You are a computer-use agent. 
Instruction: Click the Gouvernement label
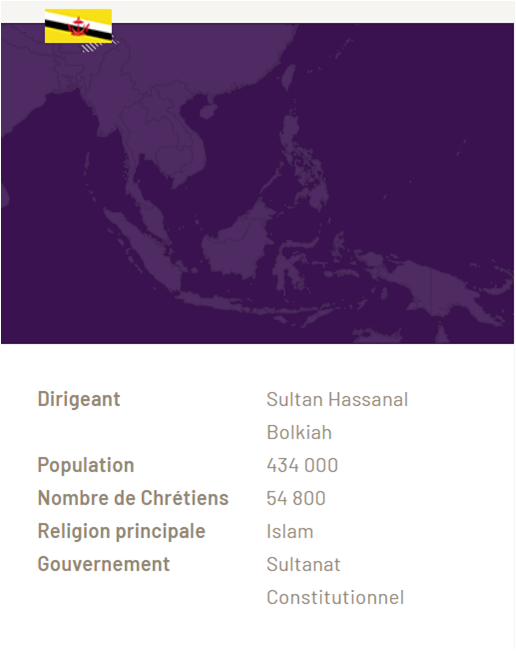(x=103, y=564)
